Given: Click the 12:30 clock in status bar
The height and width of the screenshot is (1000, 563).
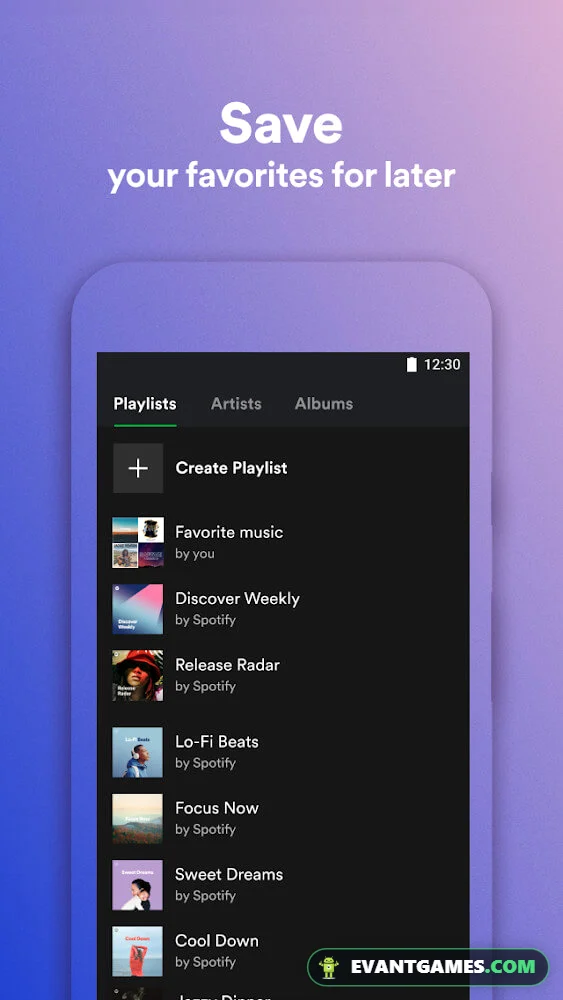Looking at the screenshot, I should pos(442,365).
